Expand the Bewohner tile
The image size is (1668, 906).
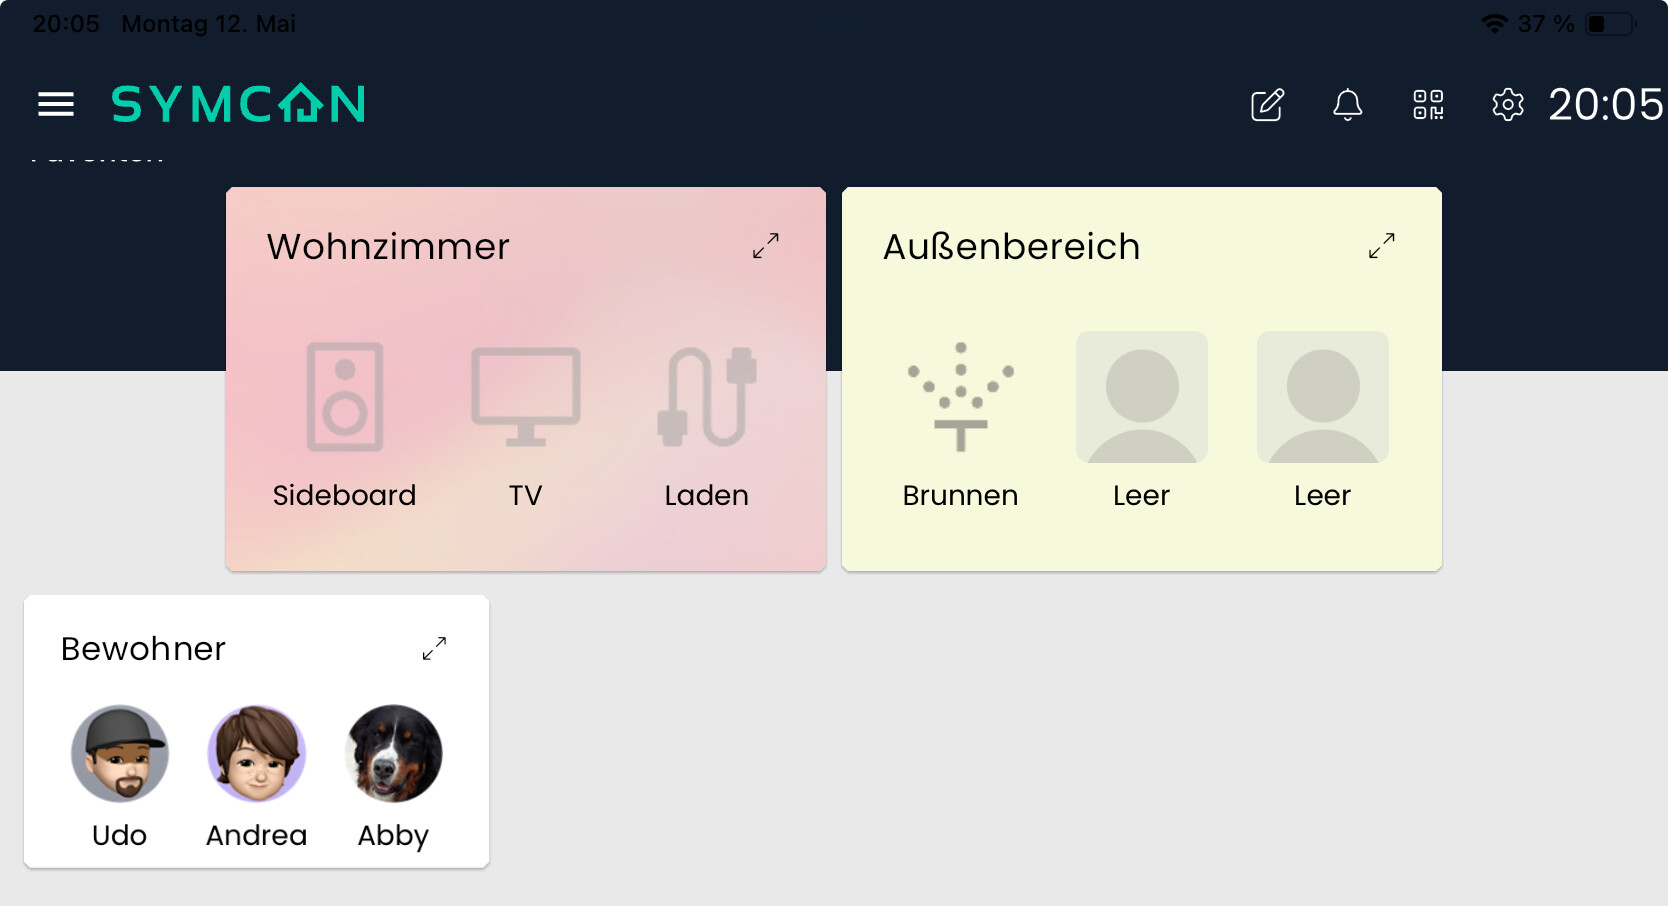pos(434,648)
